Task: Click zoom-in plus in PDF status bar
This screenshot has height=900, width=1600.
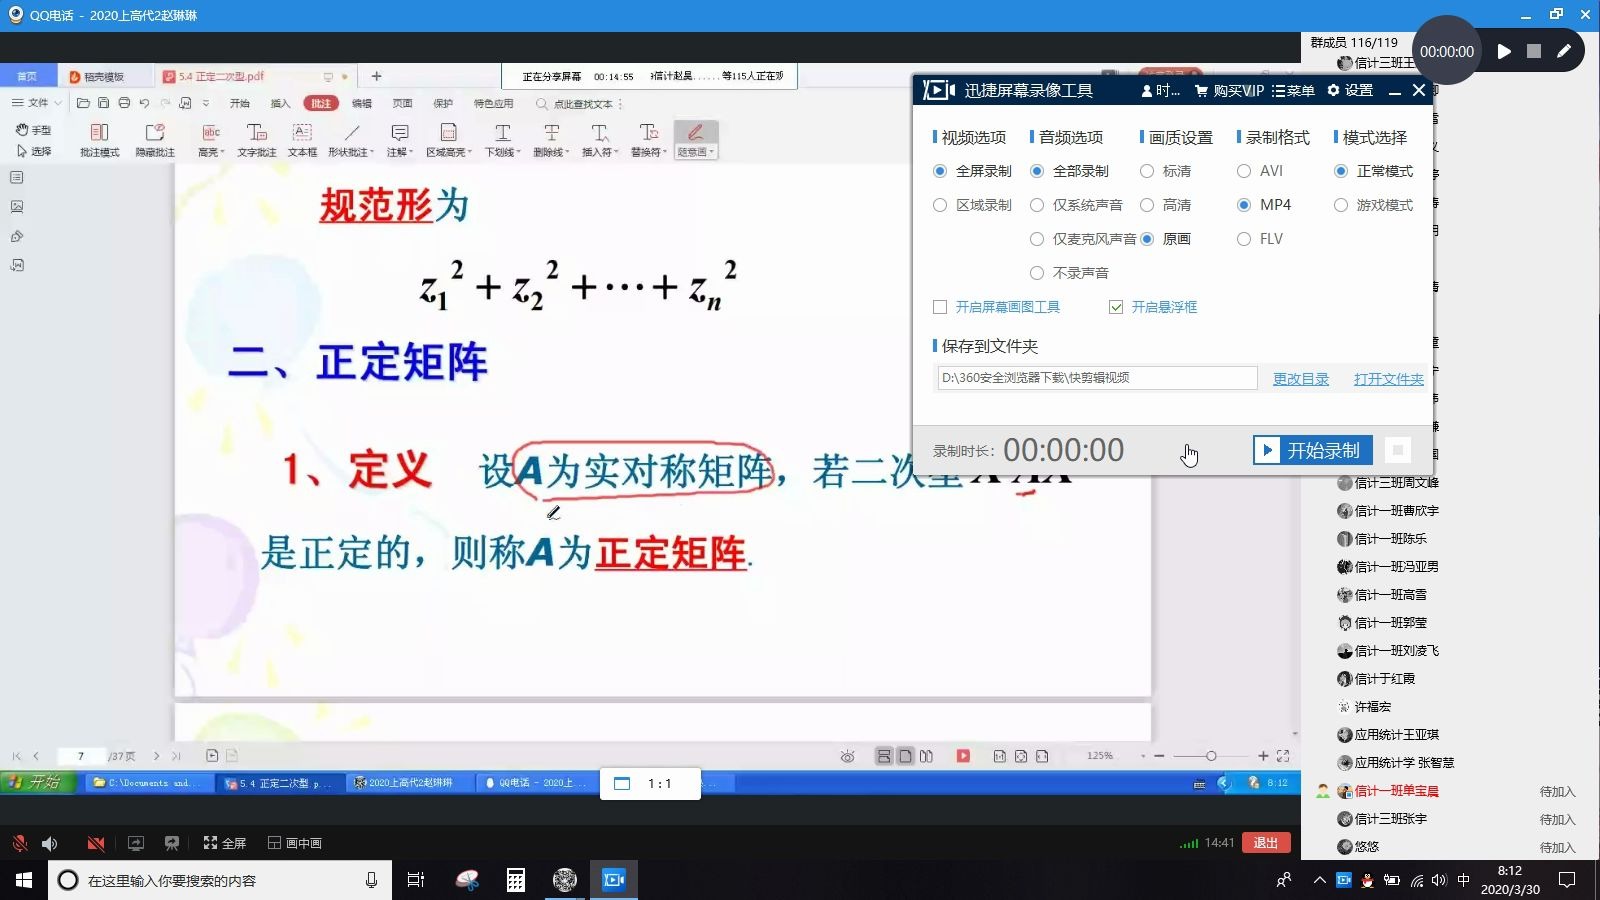Action: pyautogui.click(x=1263, y=756)
